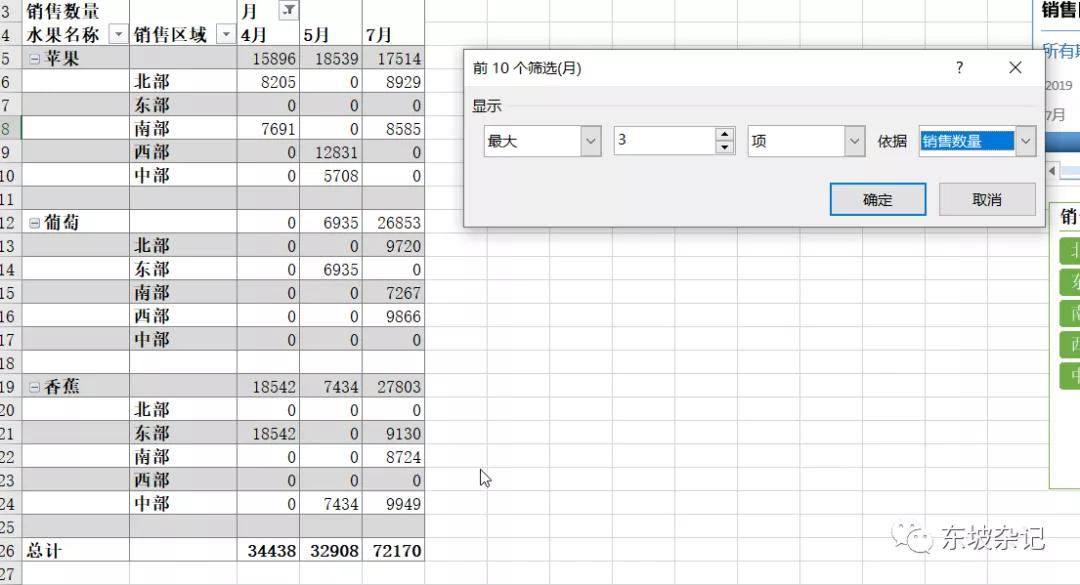1080x585 pixels.
Task: Open the 月 column filter icon
Action: tap(289, 10)
